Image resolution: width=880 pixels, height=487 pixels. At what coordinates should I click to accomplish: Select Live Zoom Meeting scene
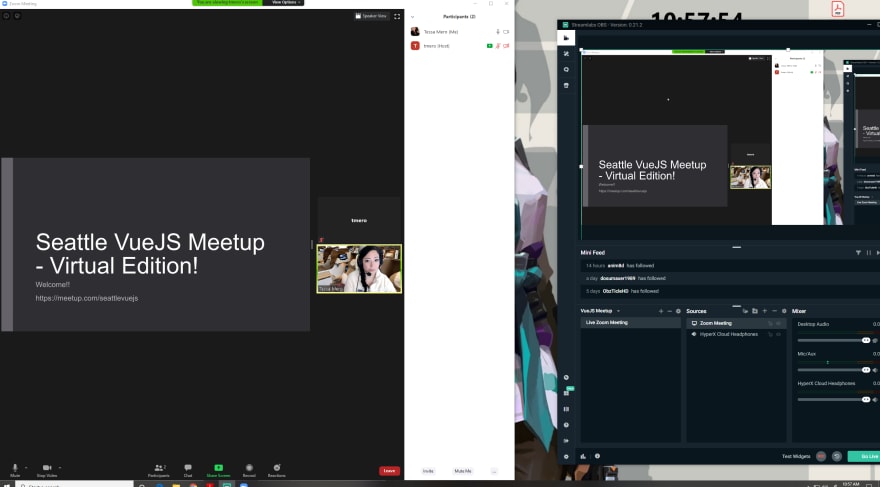(x=630, y=323)
